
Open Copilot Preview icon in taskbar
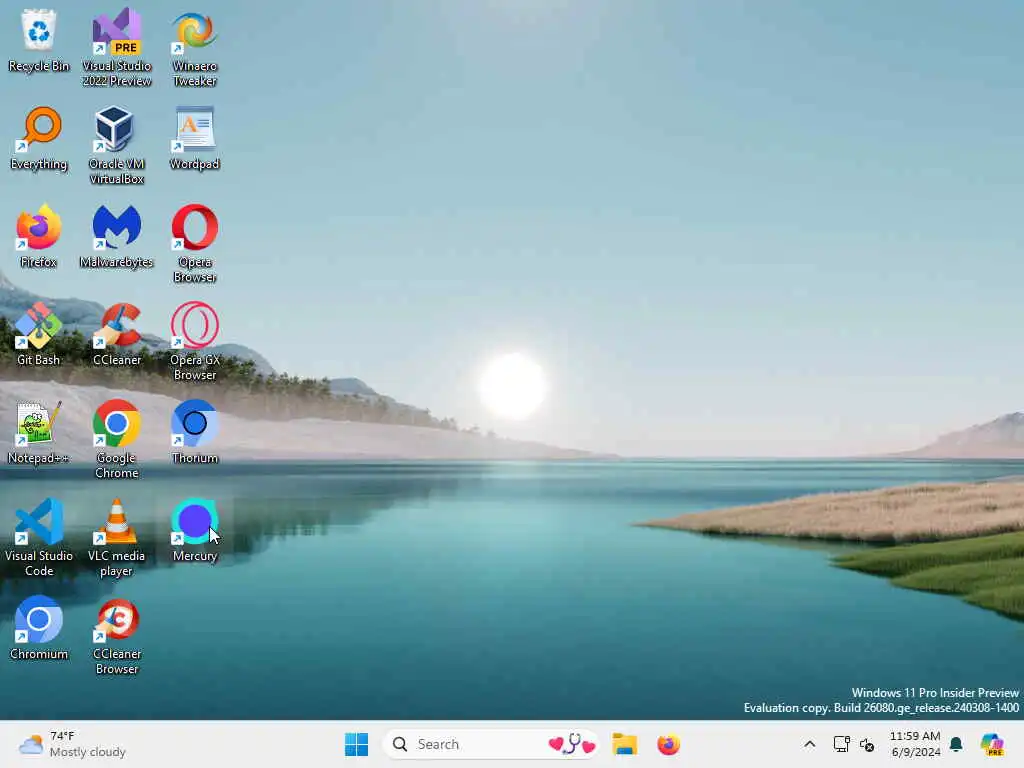pyautogui.click(x=992, y=744)
